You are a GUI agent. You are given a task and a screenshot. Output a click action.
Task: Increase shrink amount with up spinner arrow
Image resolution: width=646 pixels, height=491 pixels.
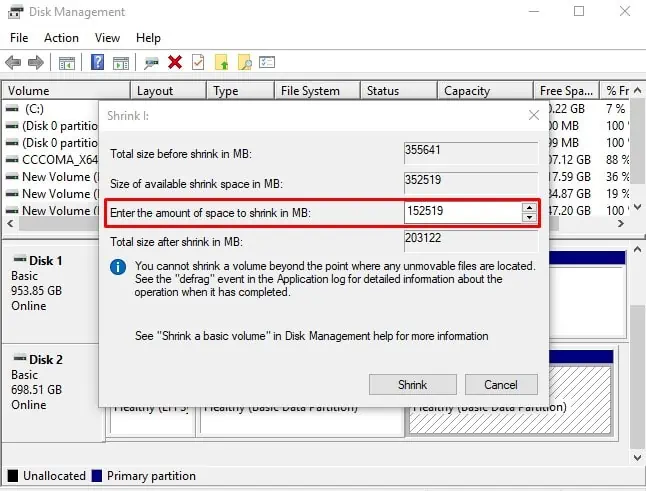pos(529,208)
